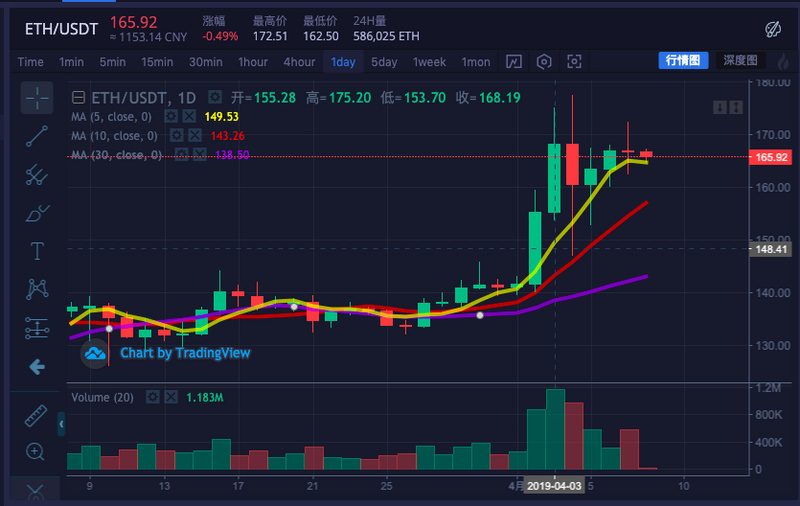Click the MA 10 value 143.26

pyautogui.click(x=228, y=136)
